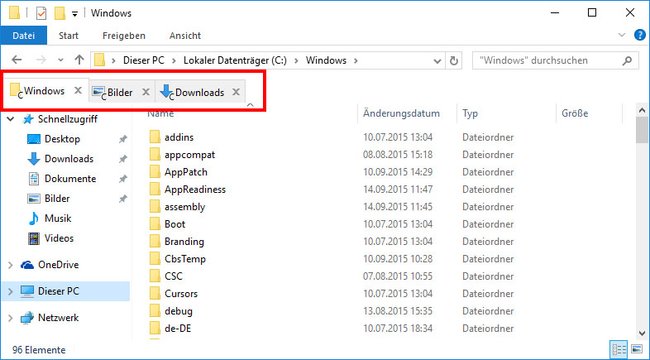Image resolution: width=650 pixels, height=360 pixels.
Task: Switch to large icons view in status bar
Action: tap(636, 350)
